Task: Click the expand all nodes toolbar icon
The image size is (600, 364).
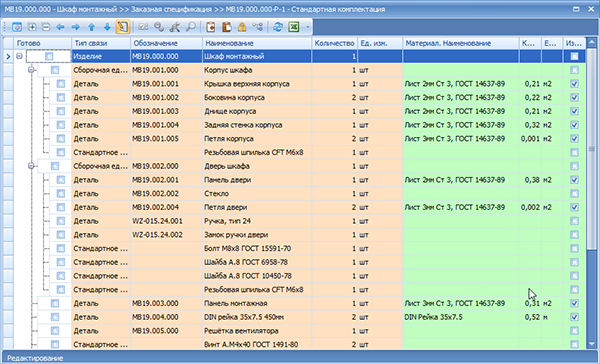Action: (32, 27)
